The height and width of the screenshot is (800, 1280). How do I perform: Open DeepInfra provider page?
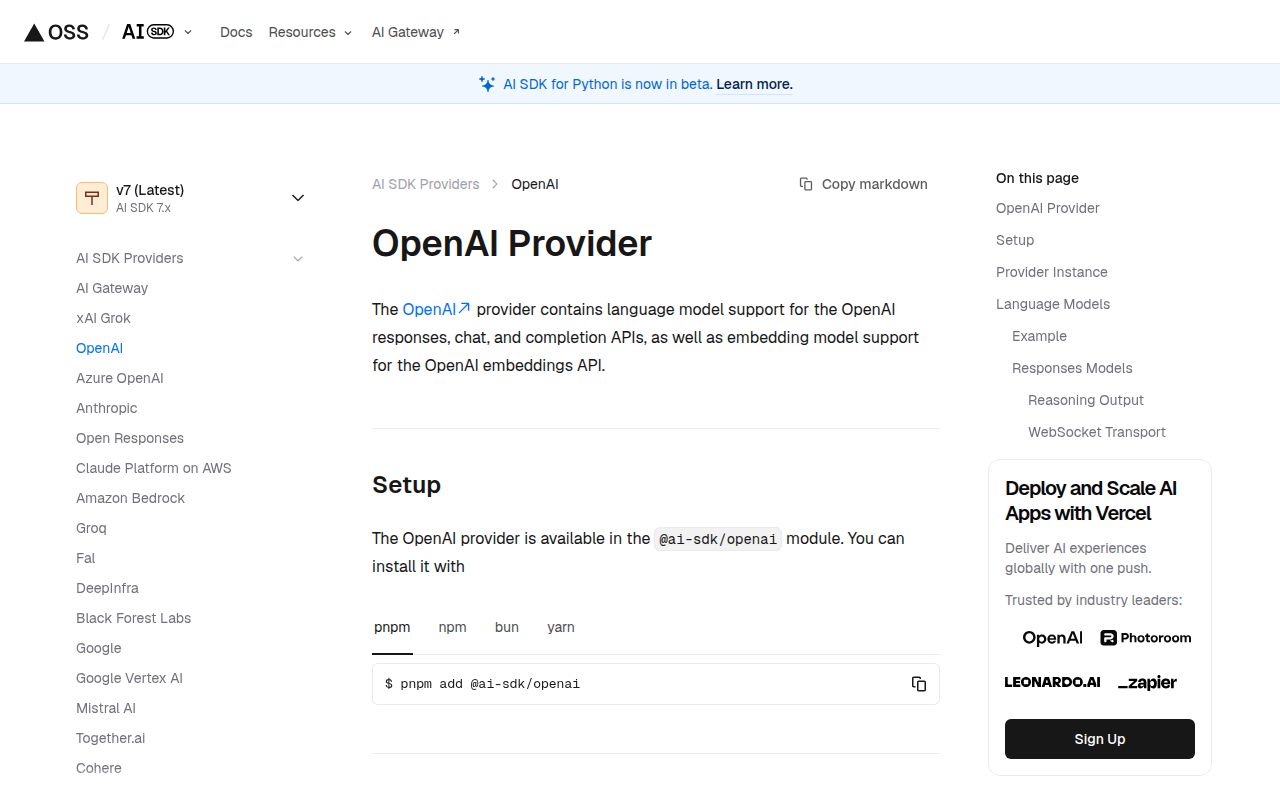[107, 588]
